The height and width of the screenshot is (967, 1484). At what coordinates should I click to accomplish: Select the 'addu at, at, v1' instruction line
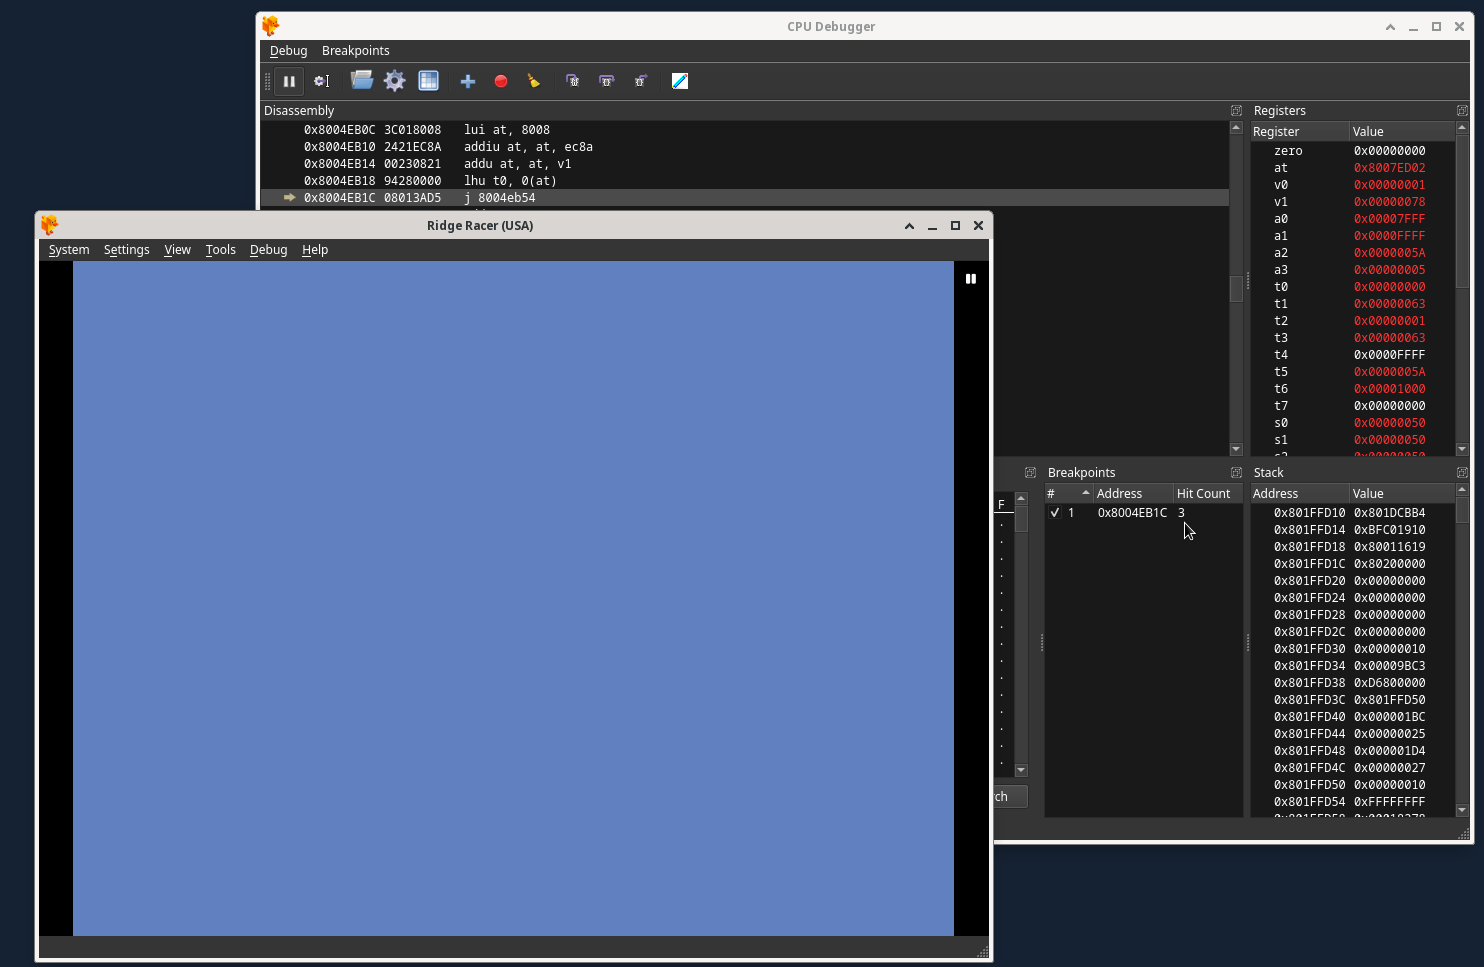[x=744, y=164]
